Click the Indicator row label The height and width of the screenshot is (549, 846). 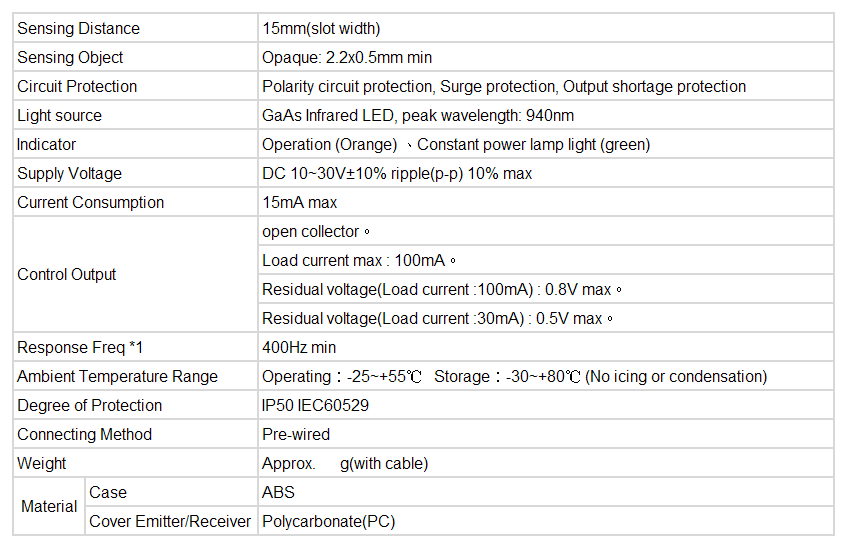tap(46, 144)
